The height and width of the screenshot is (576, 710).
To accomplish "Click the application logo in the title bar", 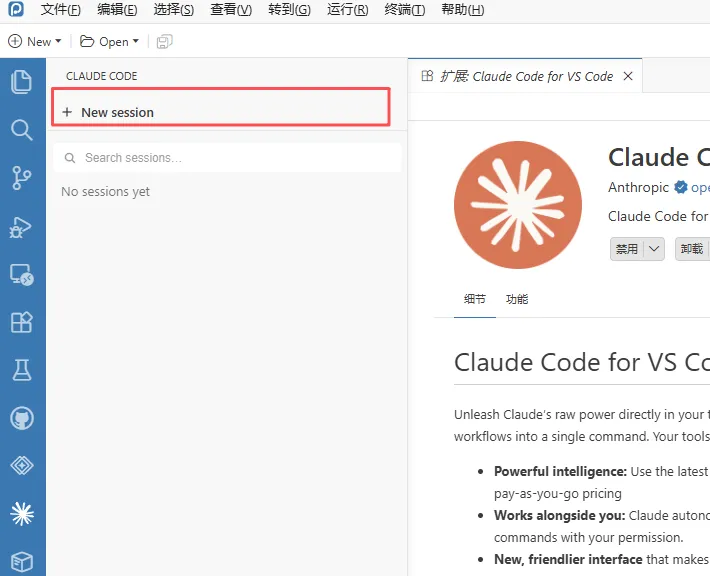I will pos(16,9).
